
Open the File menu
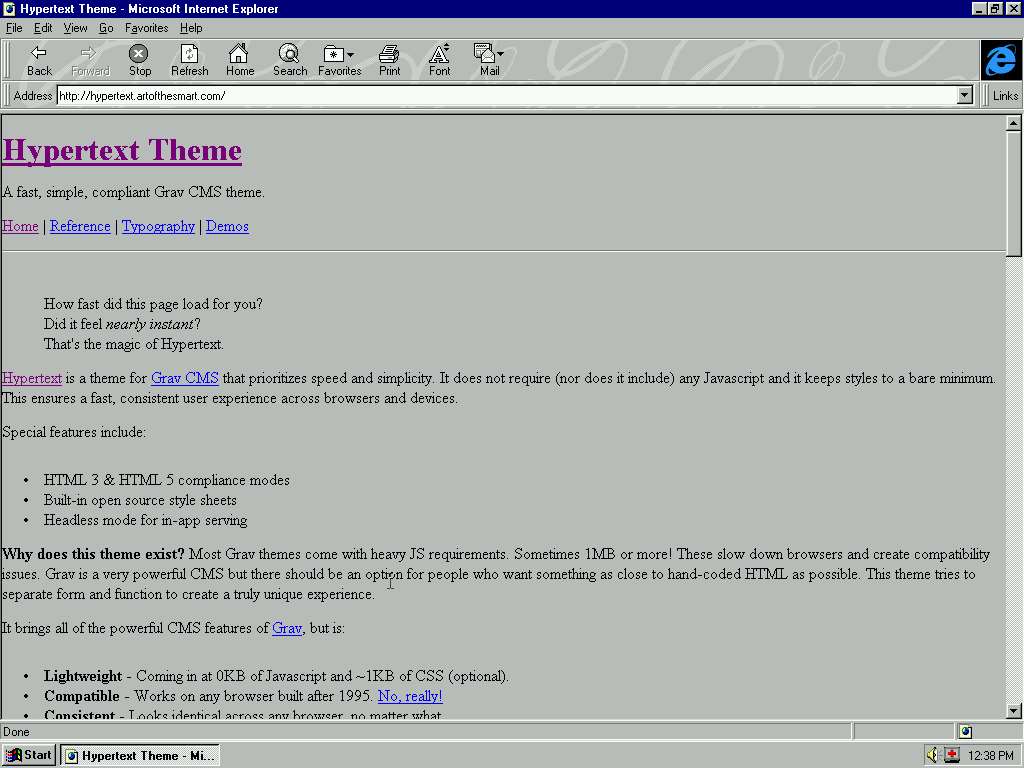[14, 28]
